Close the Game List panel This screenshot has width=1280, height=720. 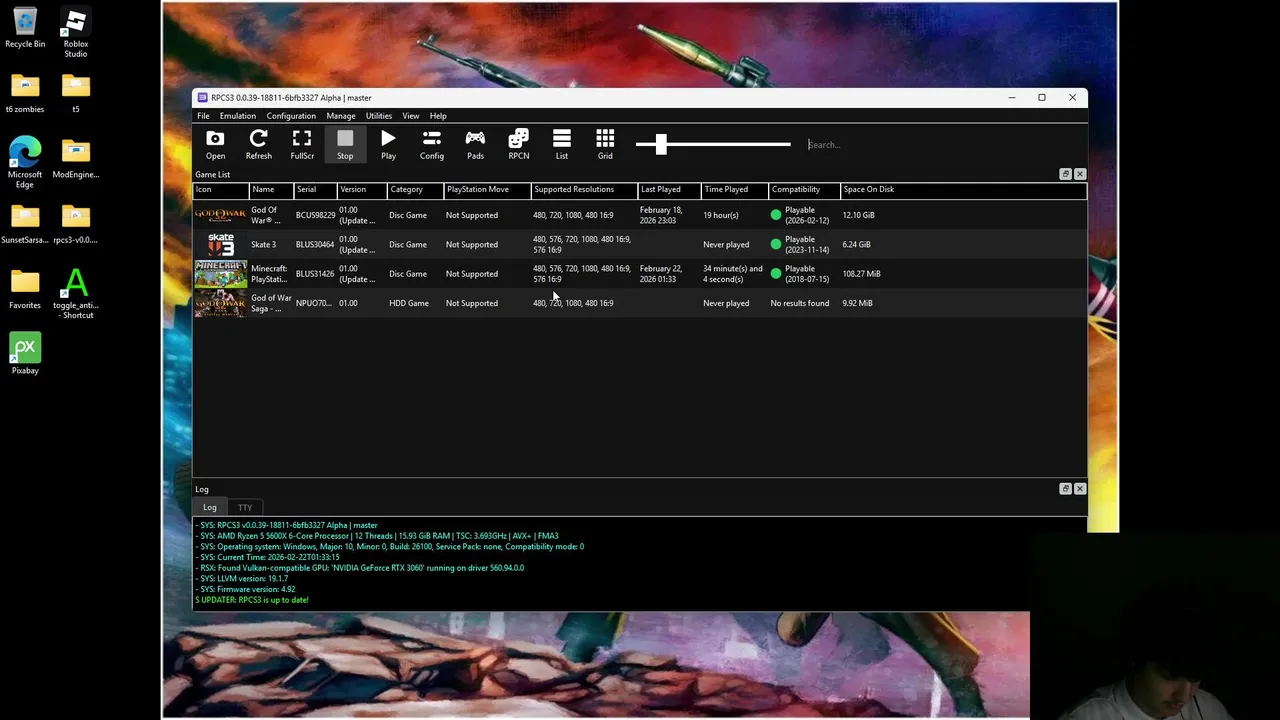[x=1080, y=174]
